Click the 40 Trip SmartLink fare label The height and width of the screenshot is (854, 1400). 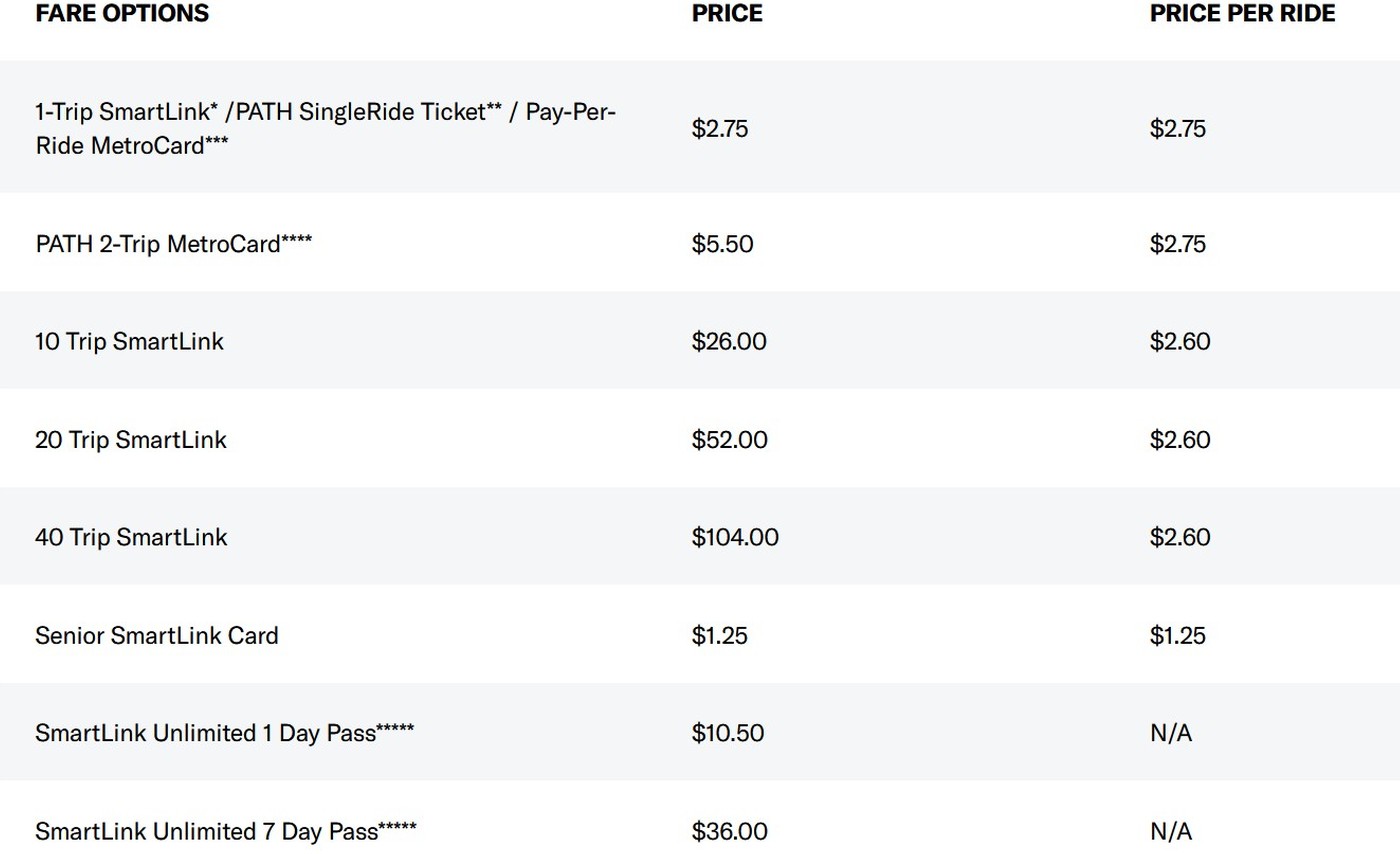point(131,537)
